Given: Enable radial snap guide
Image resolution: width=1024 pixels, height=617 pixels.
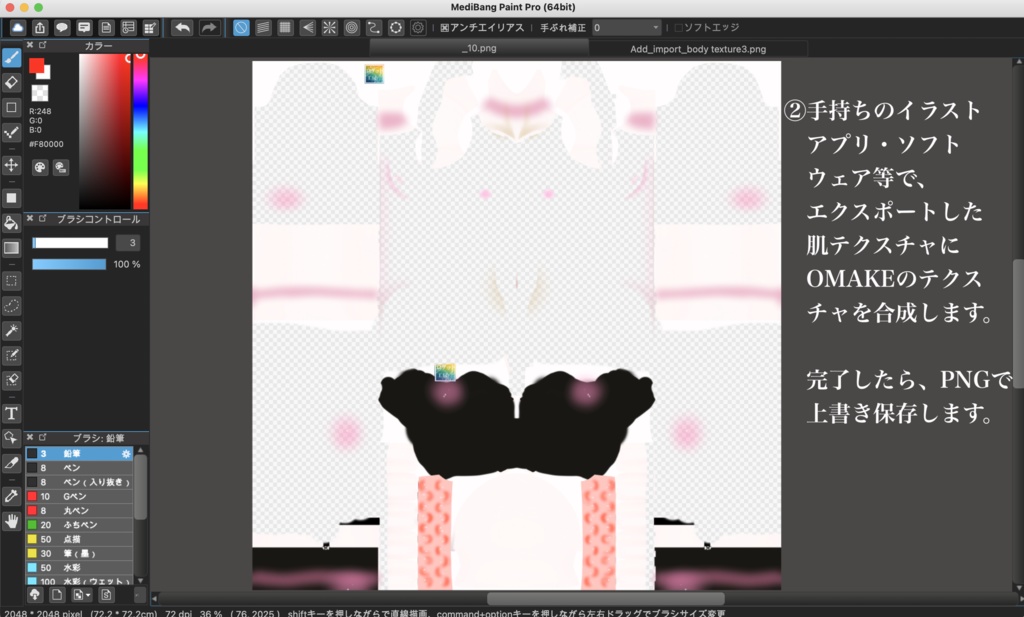Looking at the screenshot, I should (330, 27).
